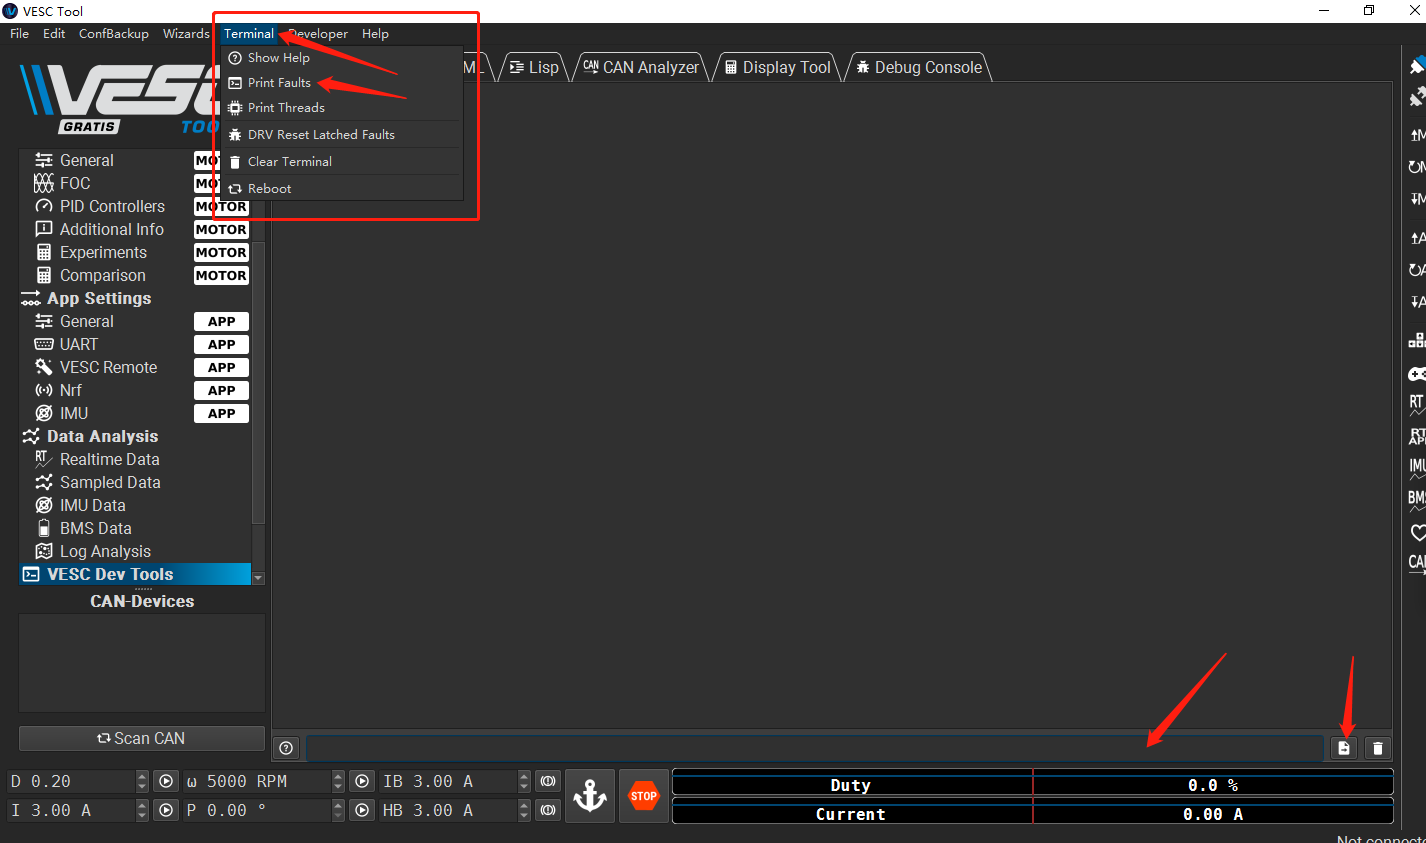The image size is (1426, 843).
Task: Open the Nrf app page
Action: click(x=70, y=391)
